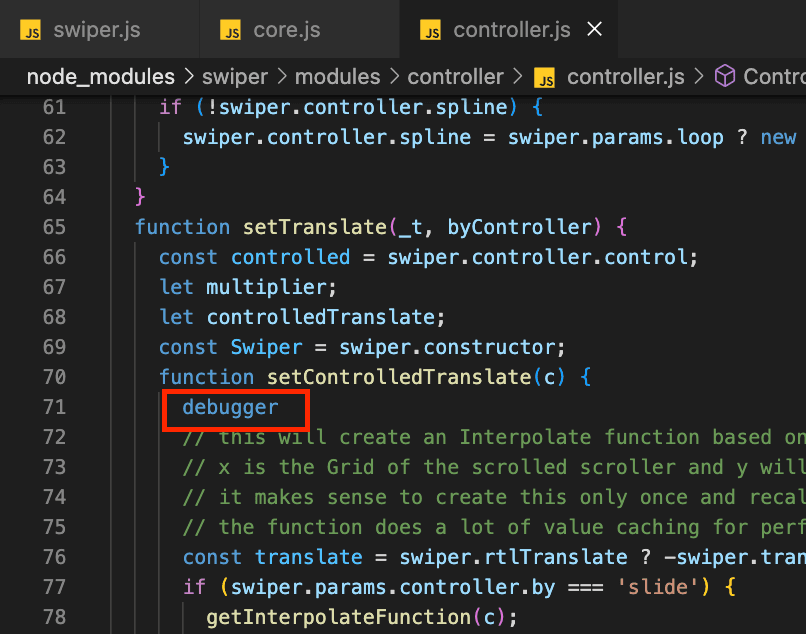Click line number 78 in gutter
Screen dimensions: 806x634
[54, 617]
